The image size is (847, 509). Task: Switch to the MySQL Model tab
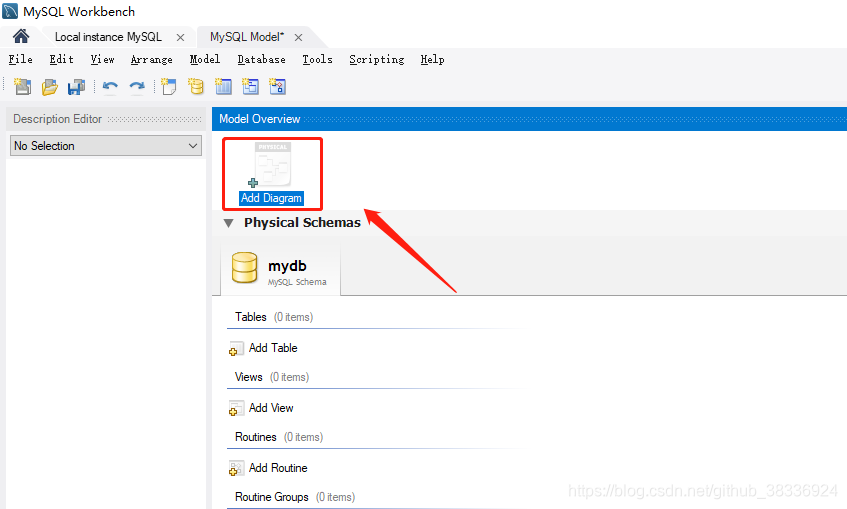coord(247,37)
